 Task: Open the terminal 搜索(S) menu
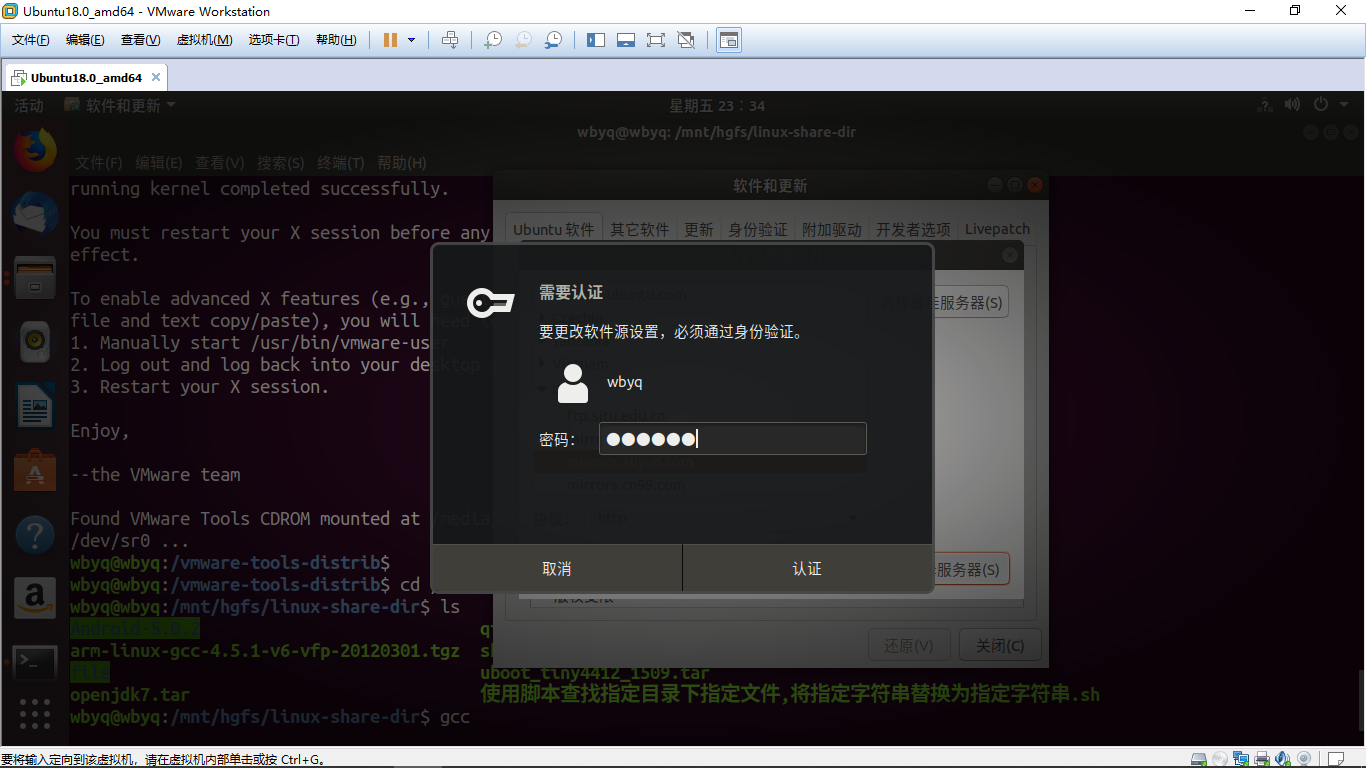(281, 163)
